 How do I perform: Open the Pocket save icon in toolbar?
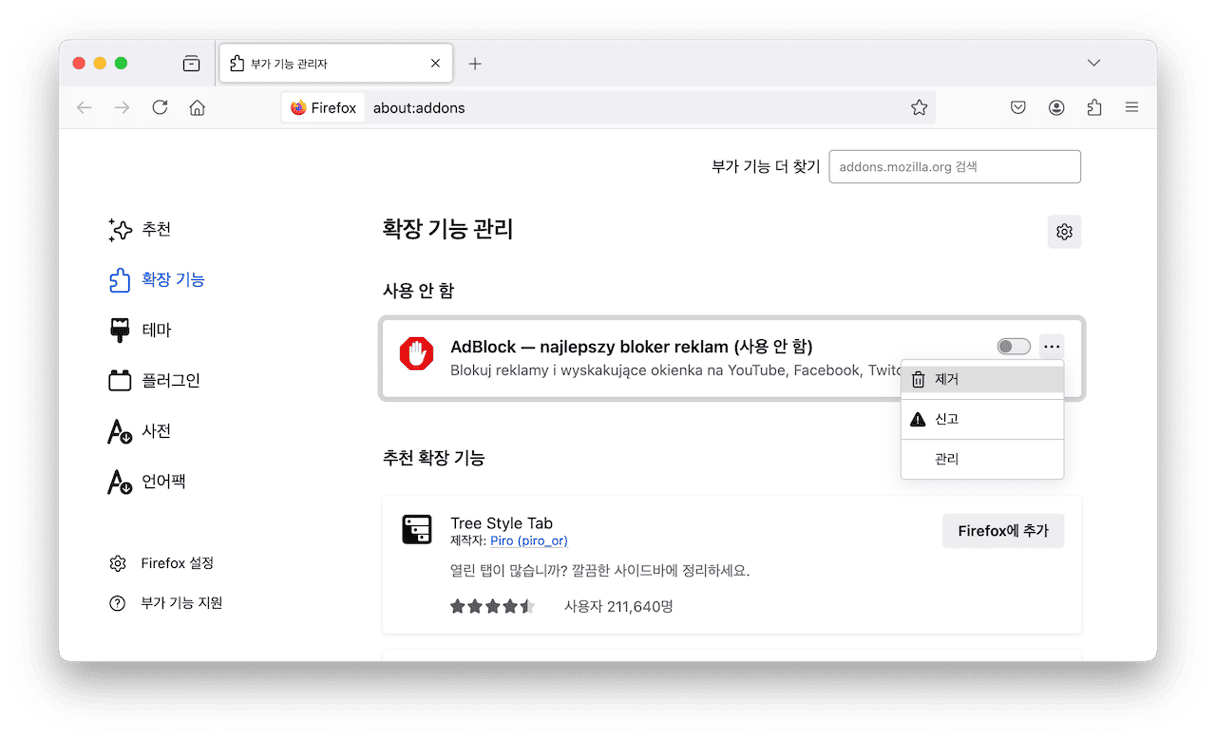pyautogui.click(x=1018, y=108)
